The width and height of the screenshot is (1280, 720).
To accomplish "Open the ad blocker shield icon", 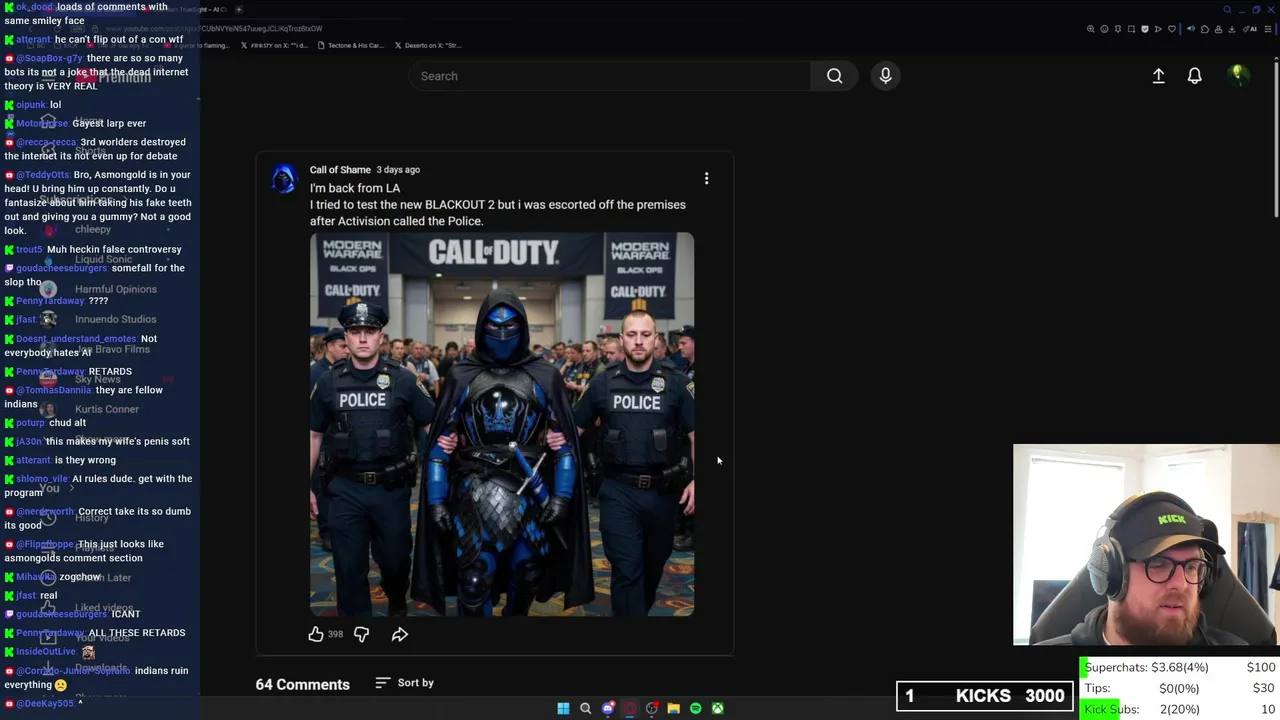I will pyautogui.click(x=1145, y=29).
